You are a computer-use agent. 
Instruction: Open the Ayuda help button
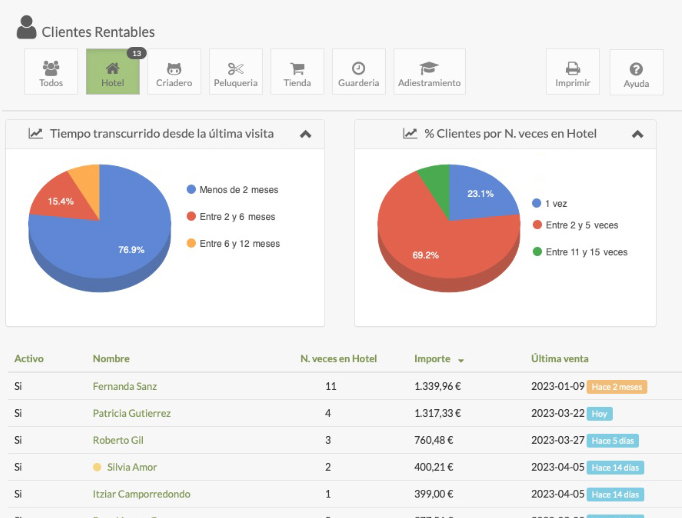tap(636, 72)
